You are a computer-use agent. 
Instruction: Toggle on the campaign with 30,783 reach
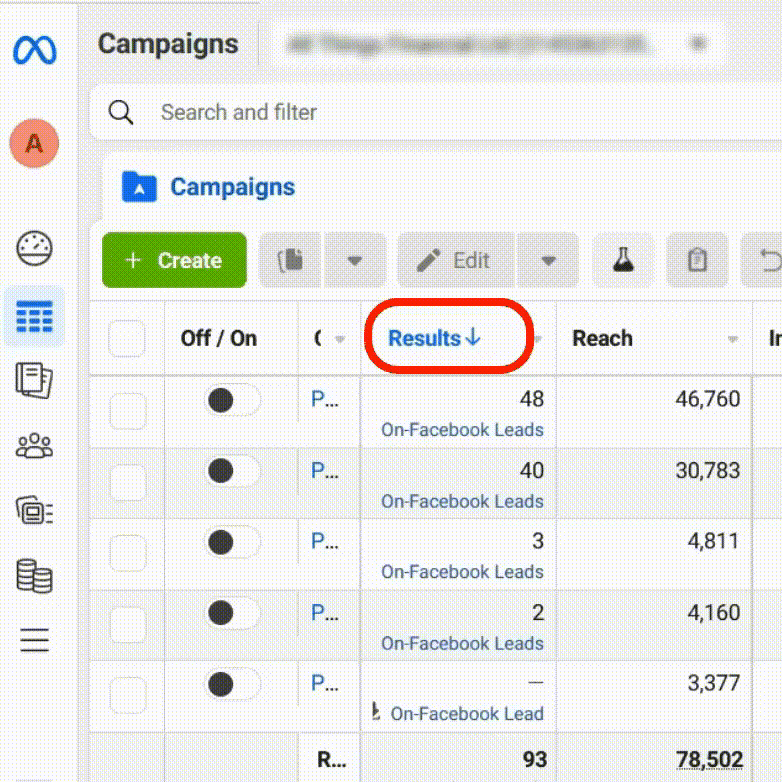232,471
